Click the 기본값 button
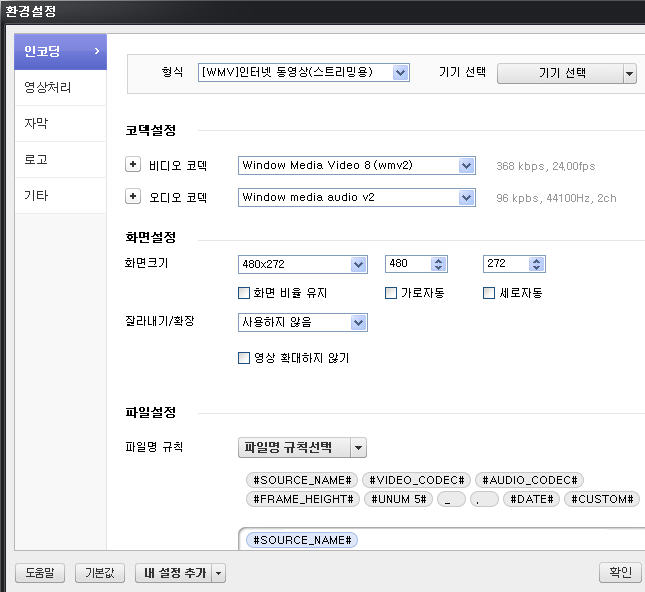645x592 pixels. (x=100, y=573)
